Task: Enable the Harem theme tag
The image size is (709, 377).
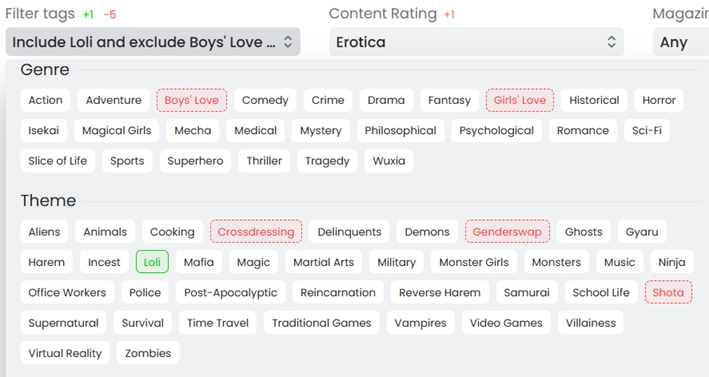Action: [47, 262]
